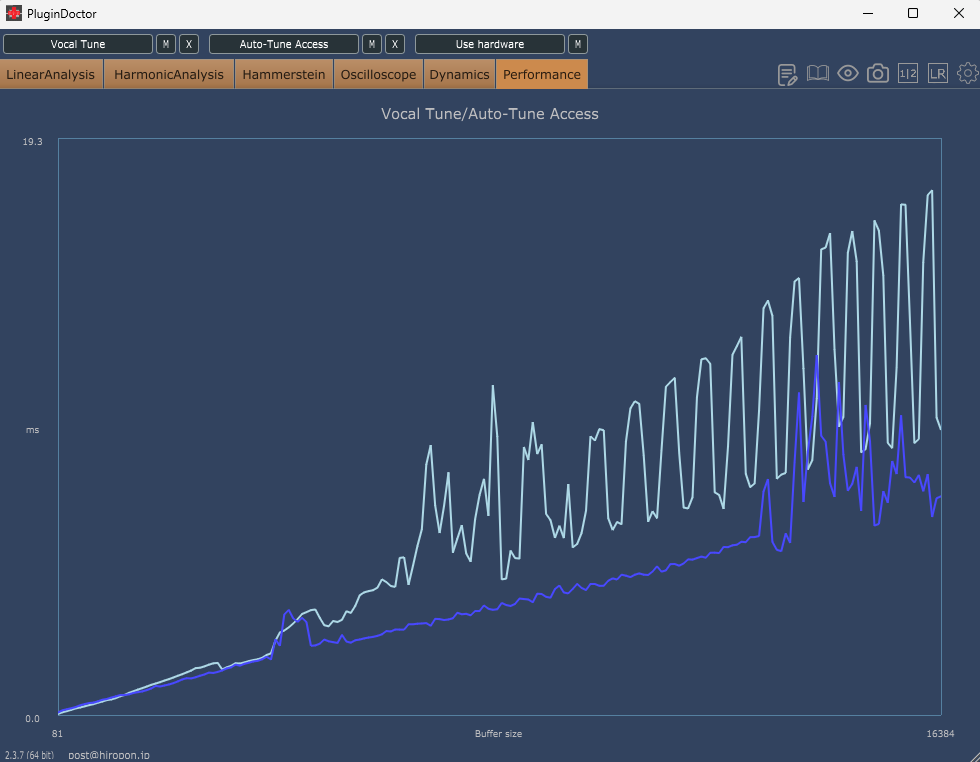Minimize the PluginDoctor window
This screenshot has width=980, height=762.
pos(868,13)
